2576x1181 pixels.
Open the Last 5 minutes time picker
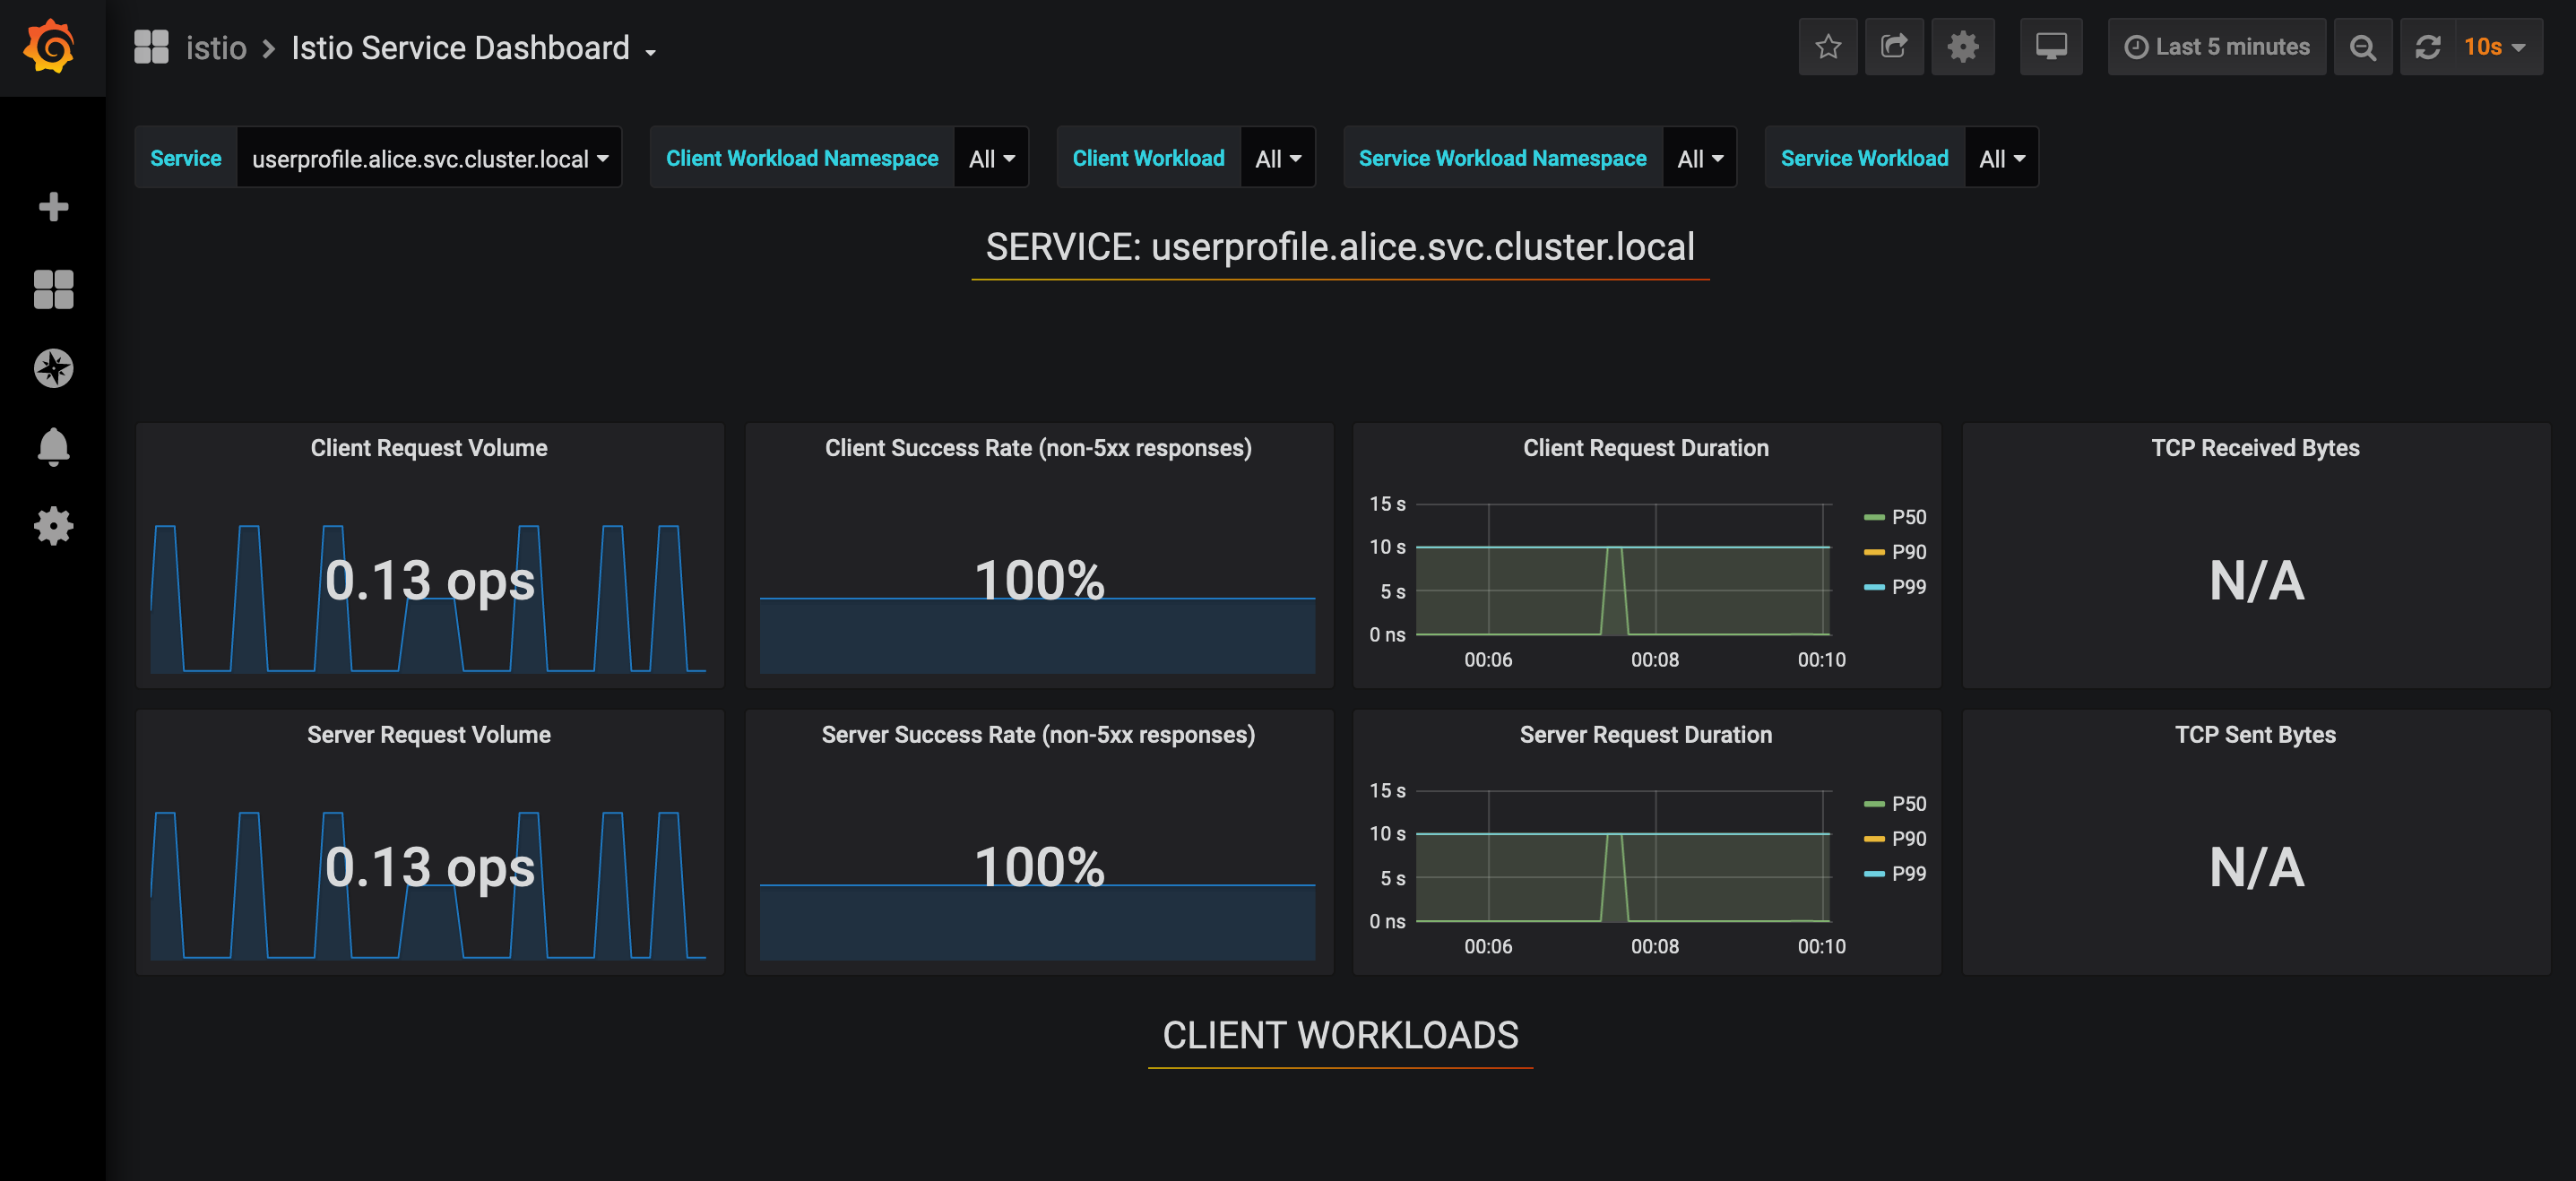pos(2217,47)
